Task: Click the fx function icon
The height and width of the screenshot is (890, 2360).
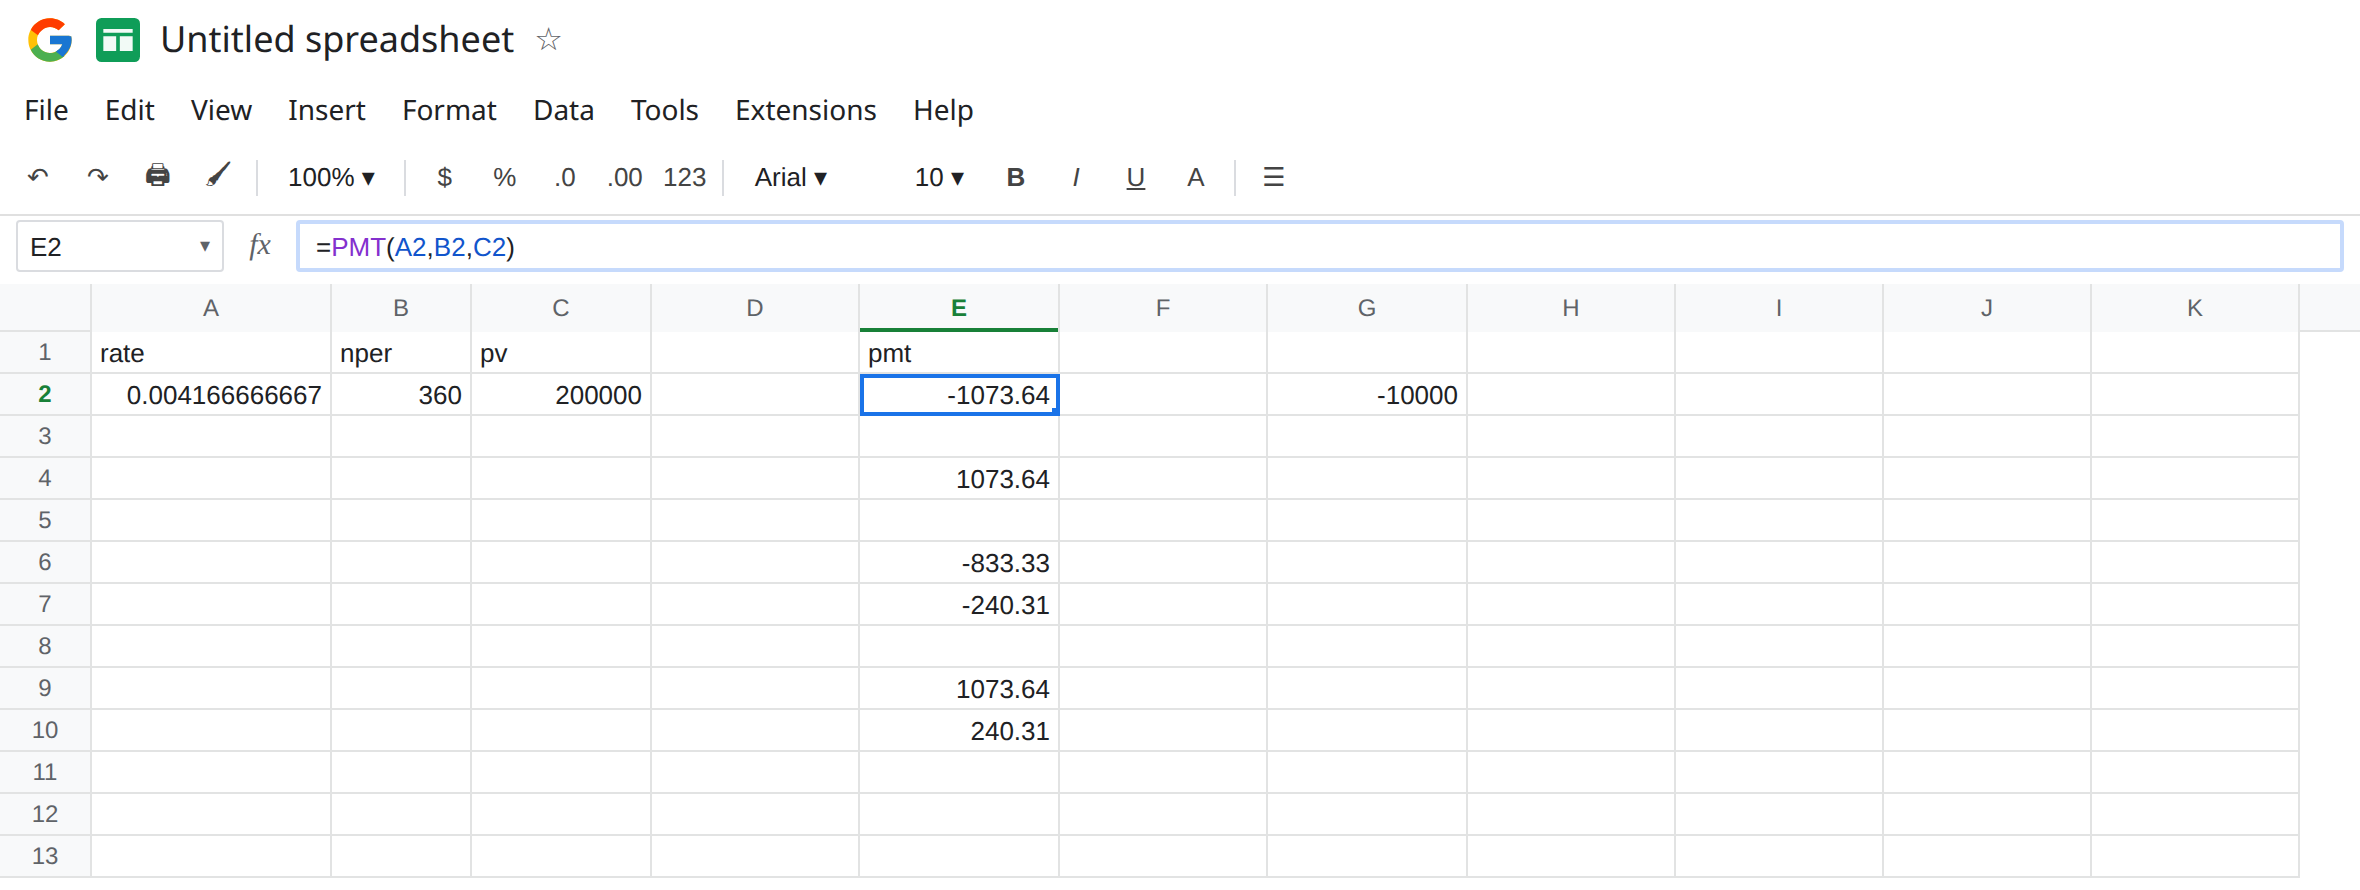Action: [x=260, y=246]
